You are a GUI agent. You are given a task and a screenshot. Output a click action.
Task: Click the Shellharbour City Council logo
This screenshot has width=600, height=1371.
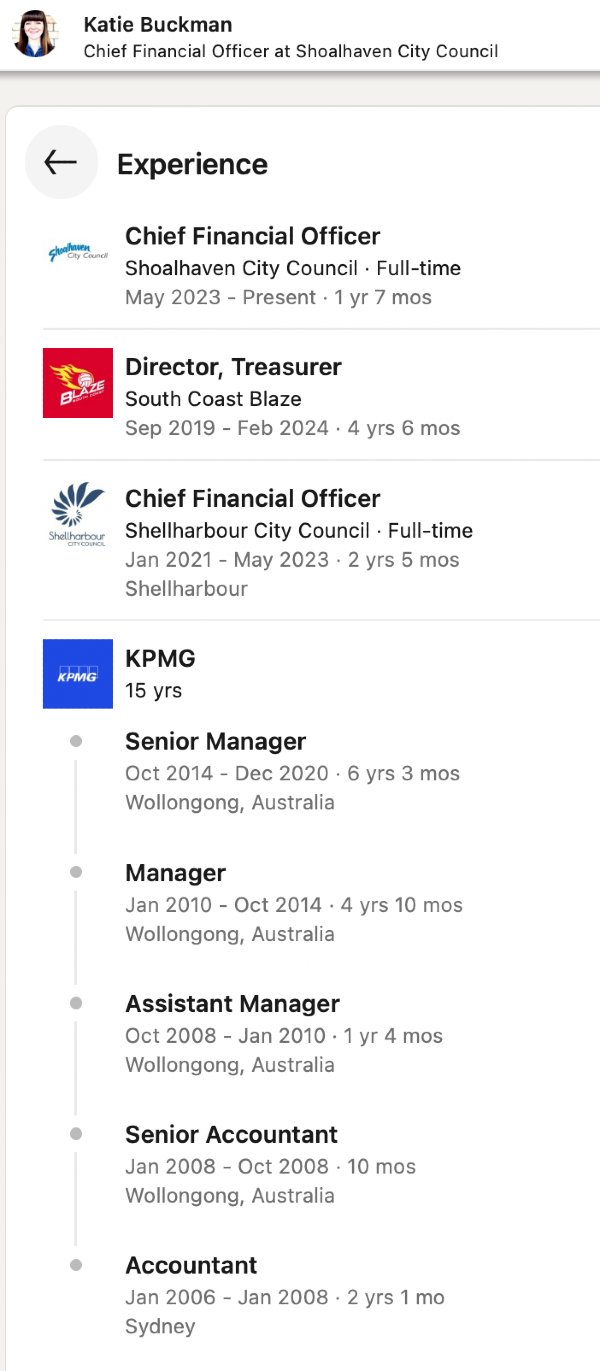(78, 514)
